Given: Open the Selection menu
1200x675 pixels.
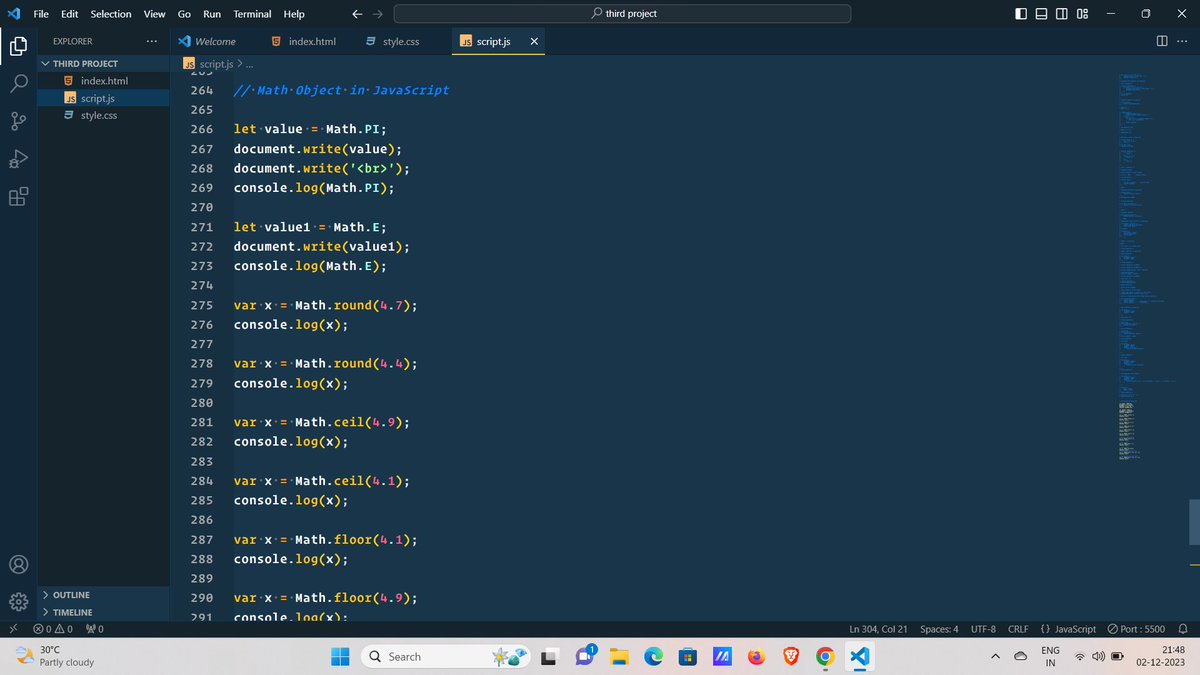Looking at the screenshot, I should 111,14.
